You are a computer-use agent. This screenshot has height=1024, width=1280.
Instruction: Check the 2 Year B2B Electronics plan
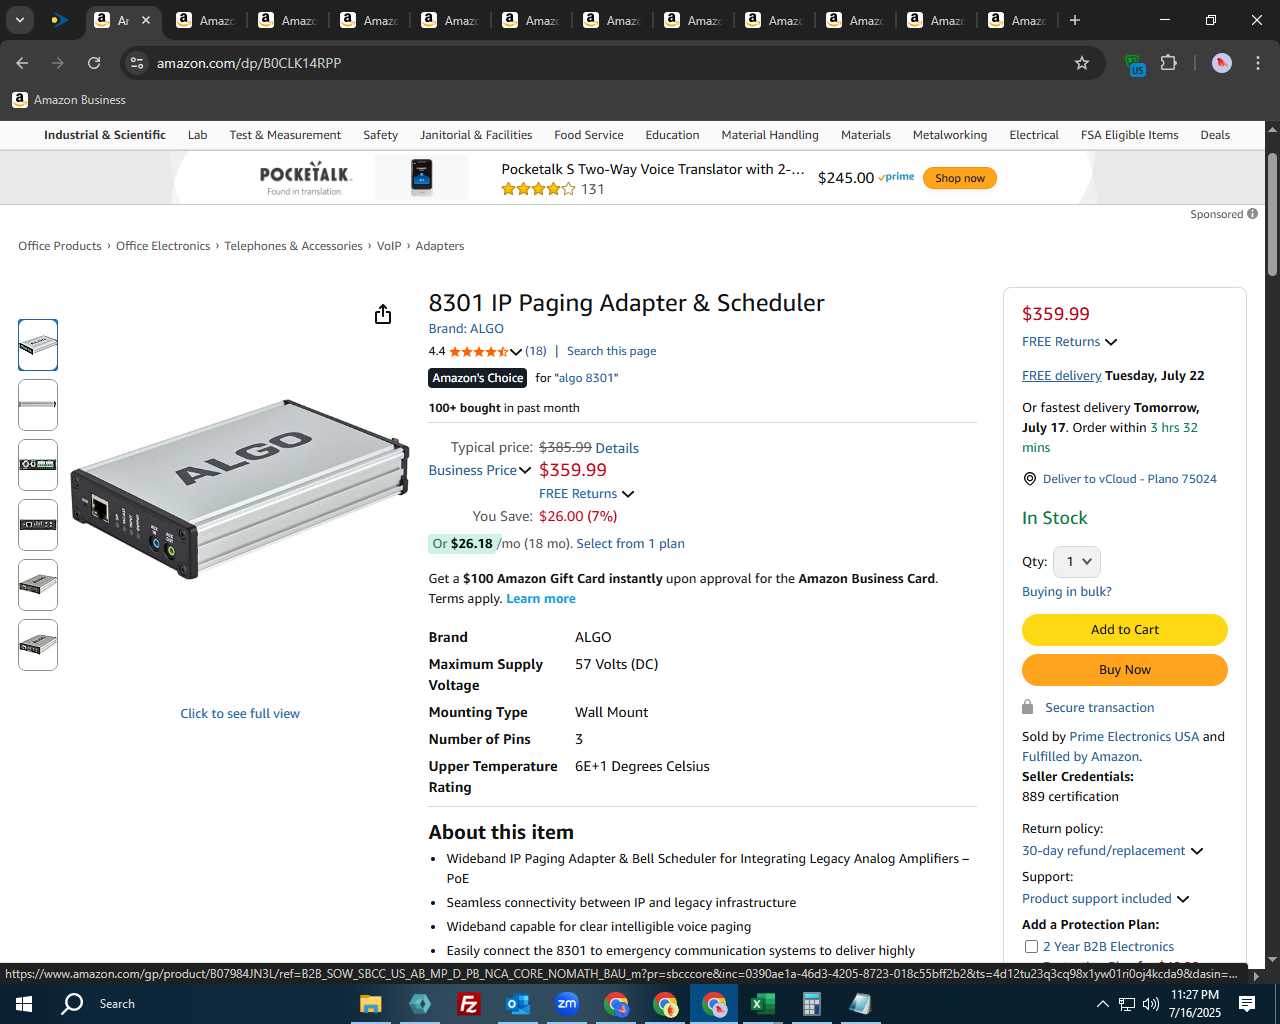click(x=1031, y=946)
